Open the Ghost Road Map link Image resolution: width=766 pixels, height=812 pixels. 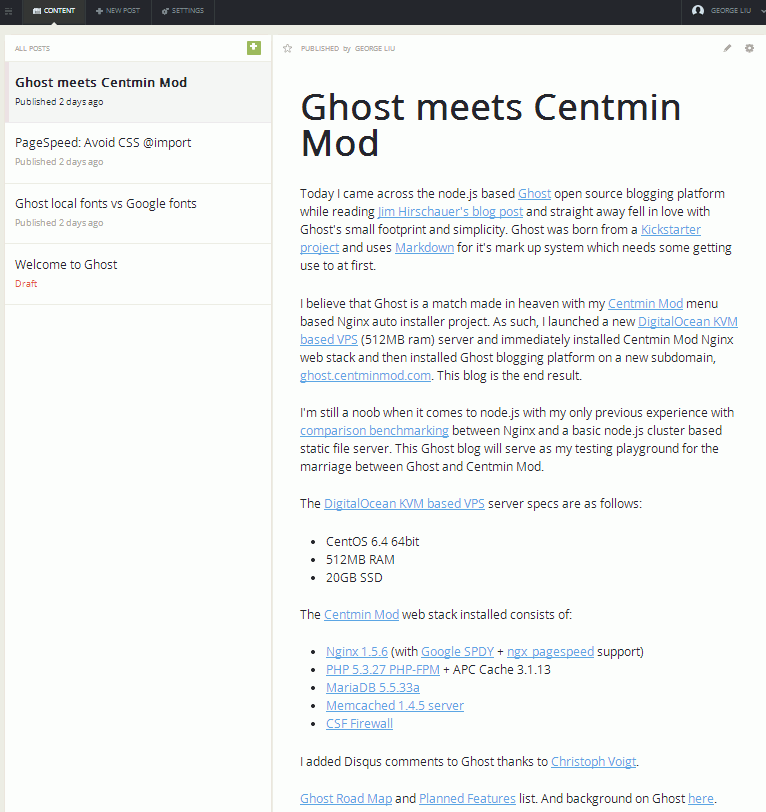pyautogui.click(x=346, y=799)
